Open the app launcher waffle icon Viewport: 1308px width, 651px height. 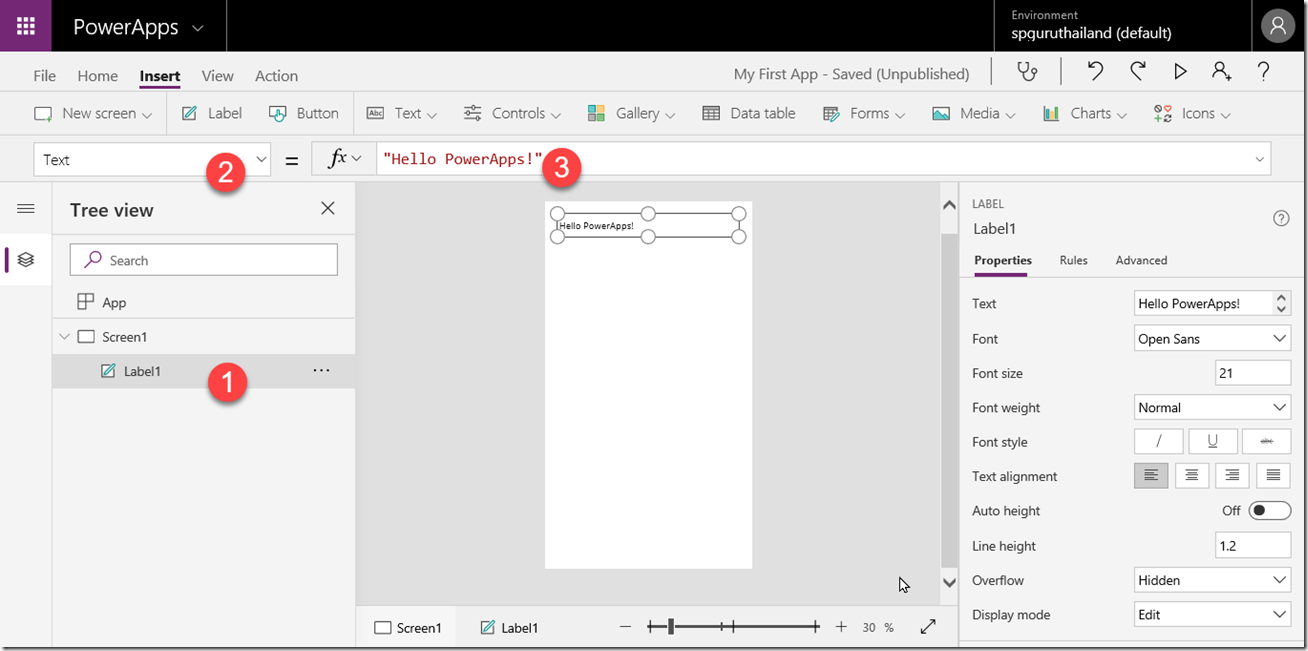pos(26,26)
